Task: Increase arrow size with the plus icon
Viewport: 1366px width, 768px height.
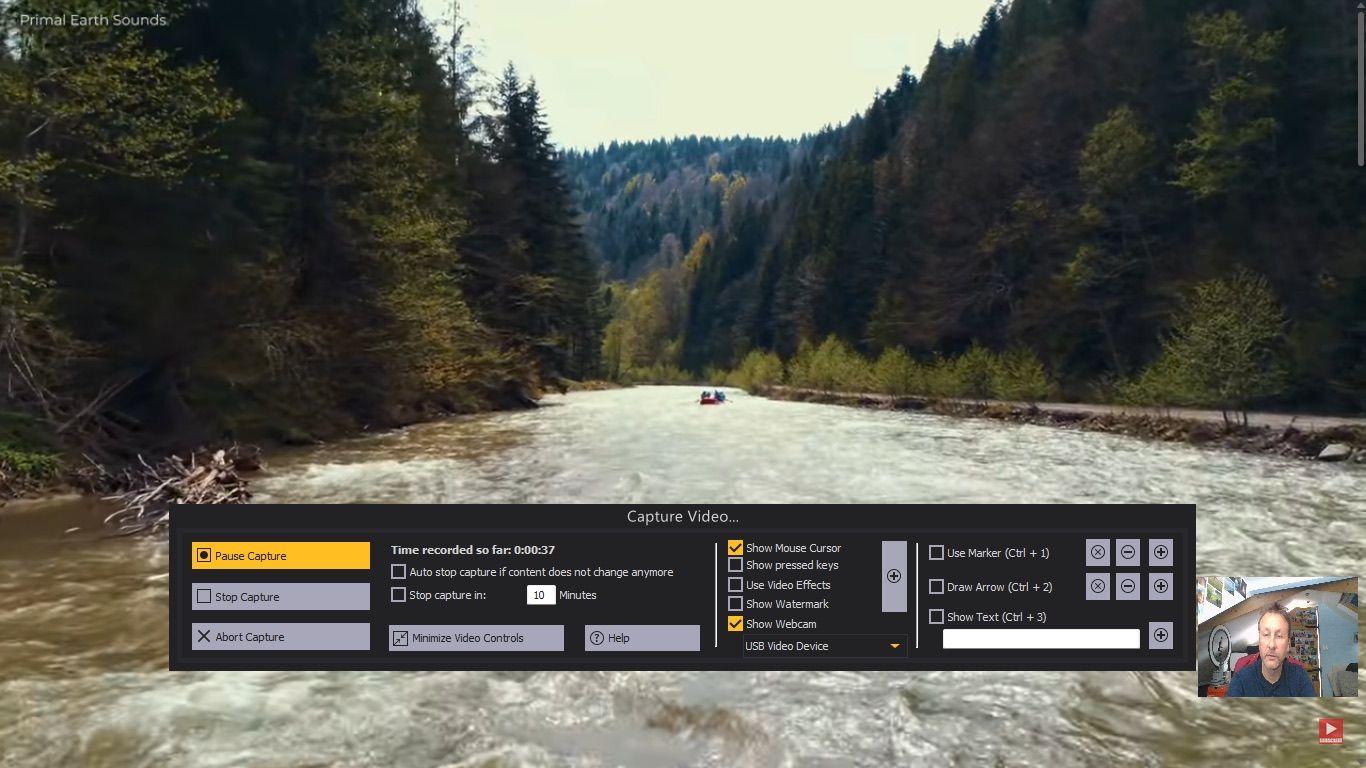Action: [1160, 586]
